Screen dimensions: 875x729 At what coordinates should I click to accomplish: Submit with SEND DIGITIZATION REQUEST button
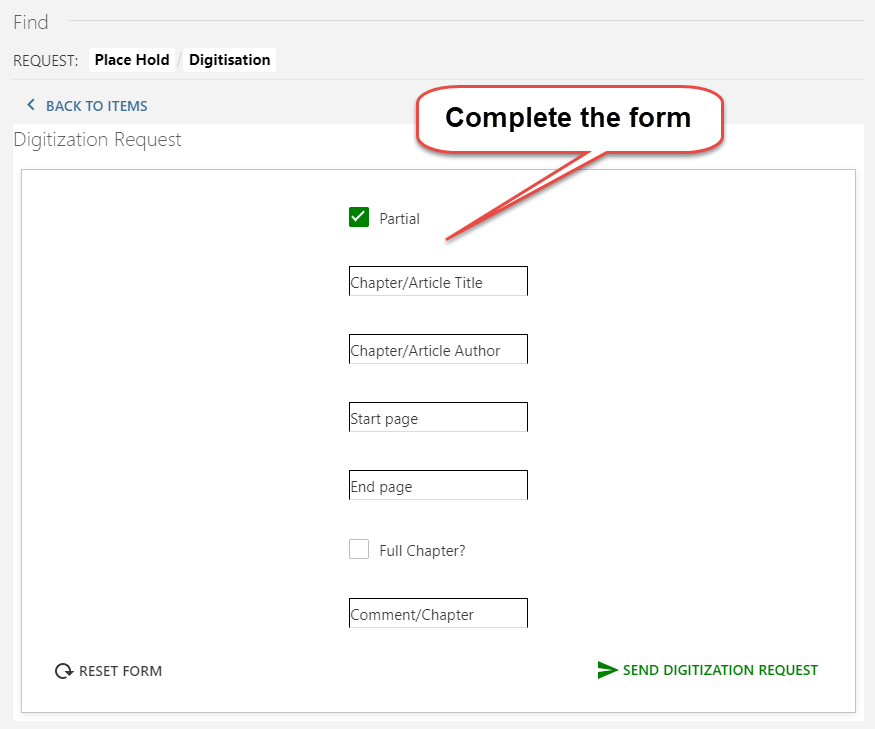[x=720, y=670]
